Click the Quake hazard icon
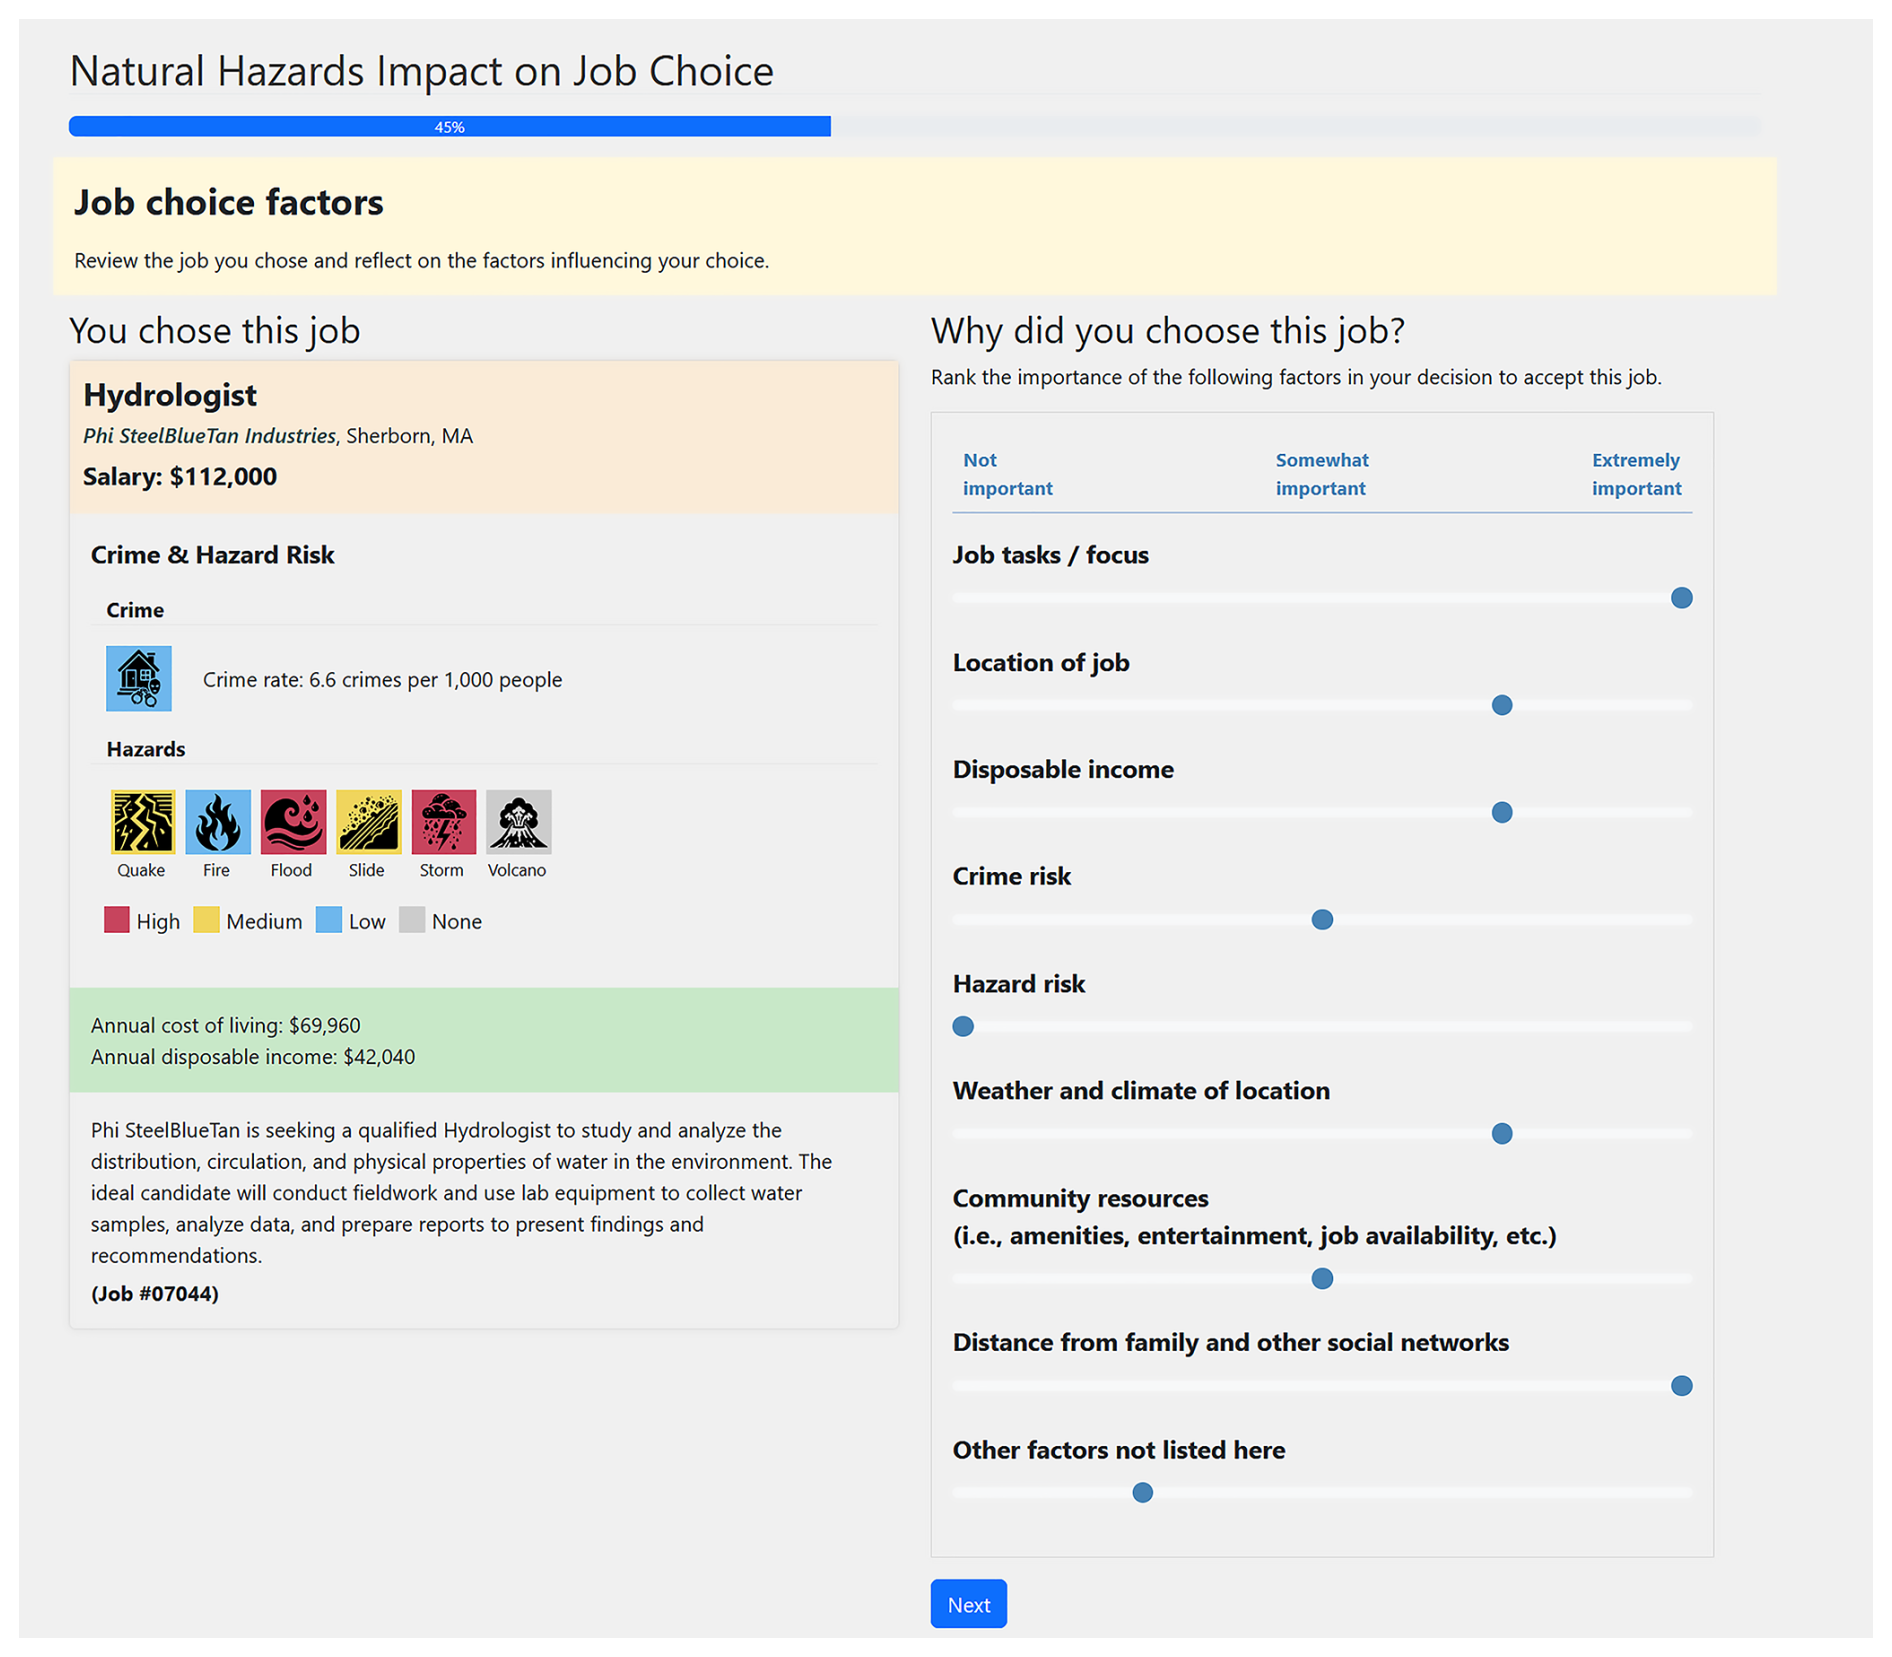Viewport: 1892px width, 1657px height. pyautogui.click(x=142, y=821)
